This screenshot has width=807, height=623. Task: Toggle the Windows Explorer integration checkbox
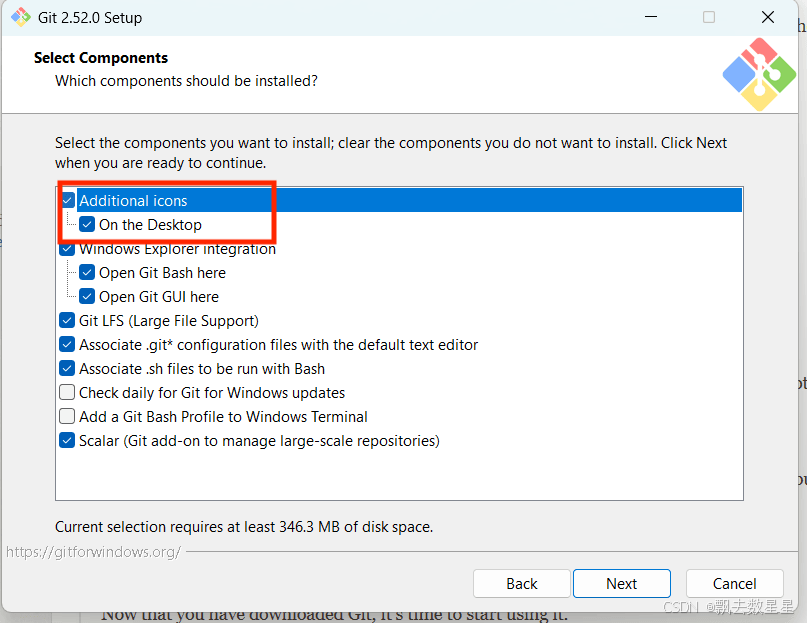click(x=67, y=249)
